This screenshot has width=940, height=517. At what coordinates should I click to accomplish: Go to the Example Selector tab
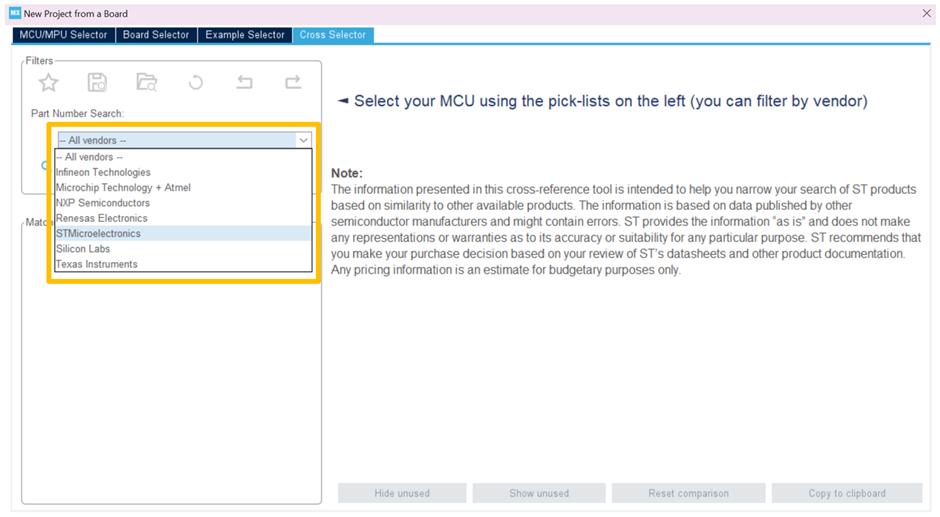245,35
